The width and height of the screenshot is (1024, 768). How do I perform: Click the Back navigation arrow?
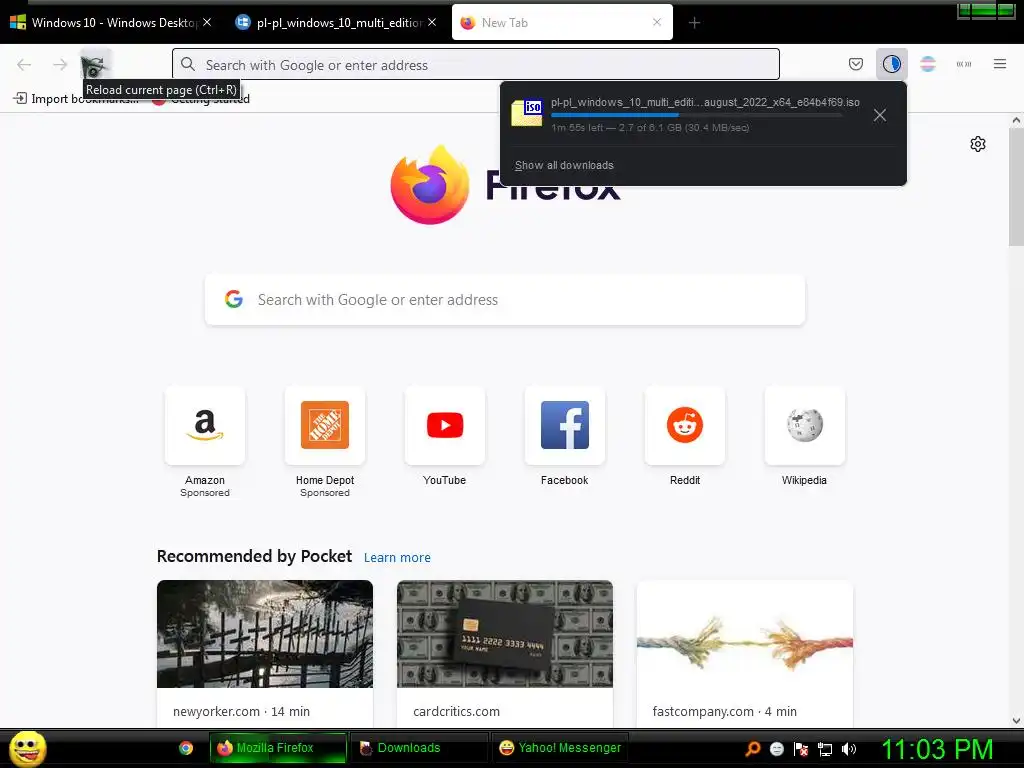coord(24,64)
